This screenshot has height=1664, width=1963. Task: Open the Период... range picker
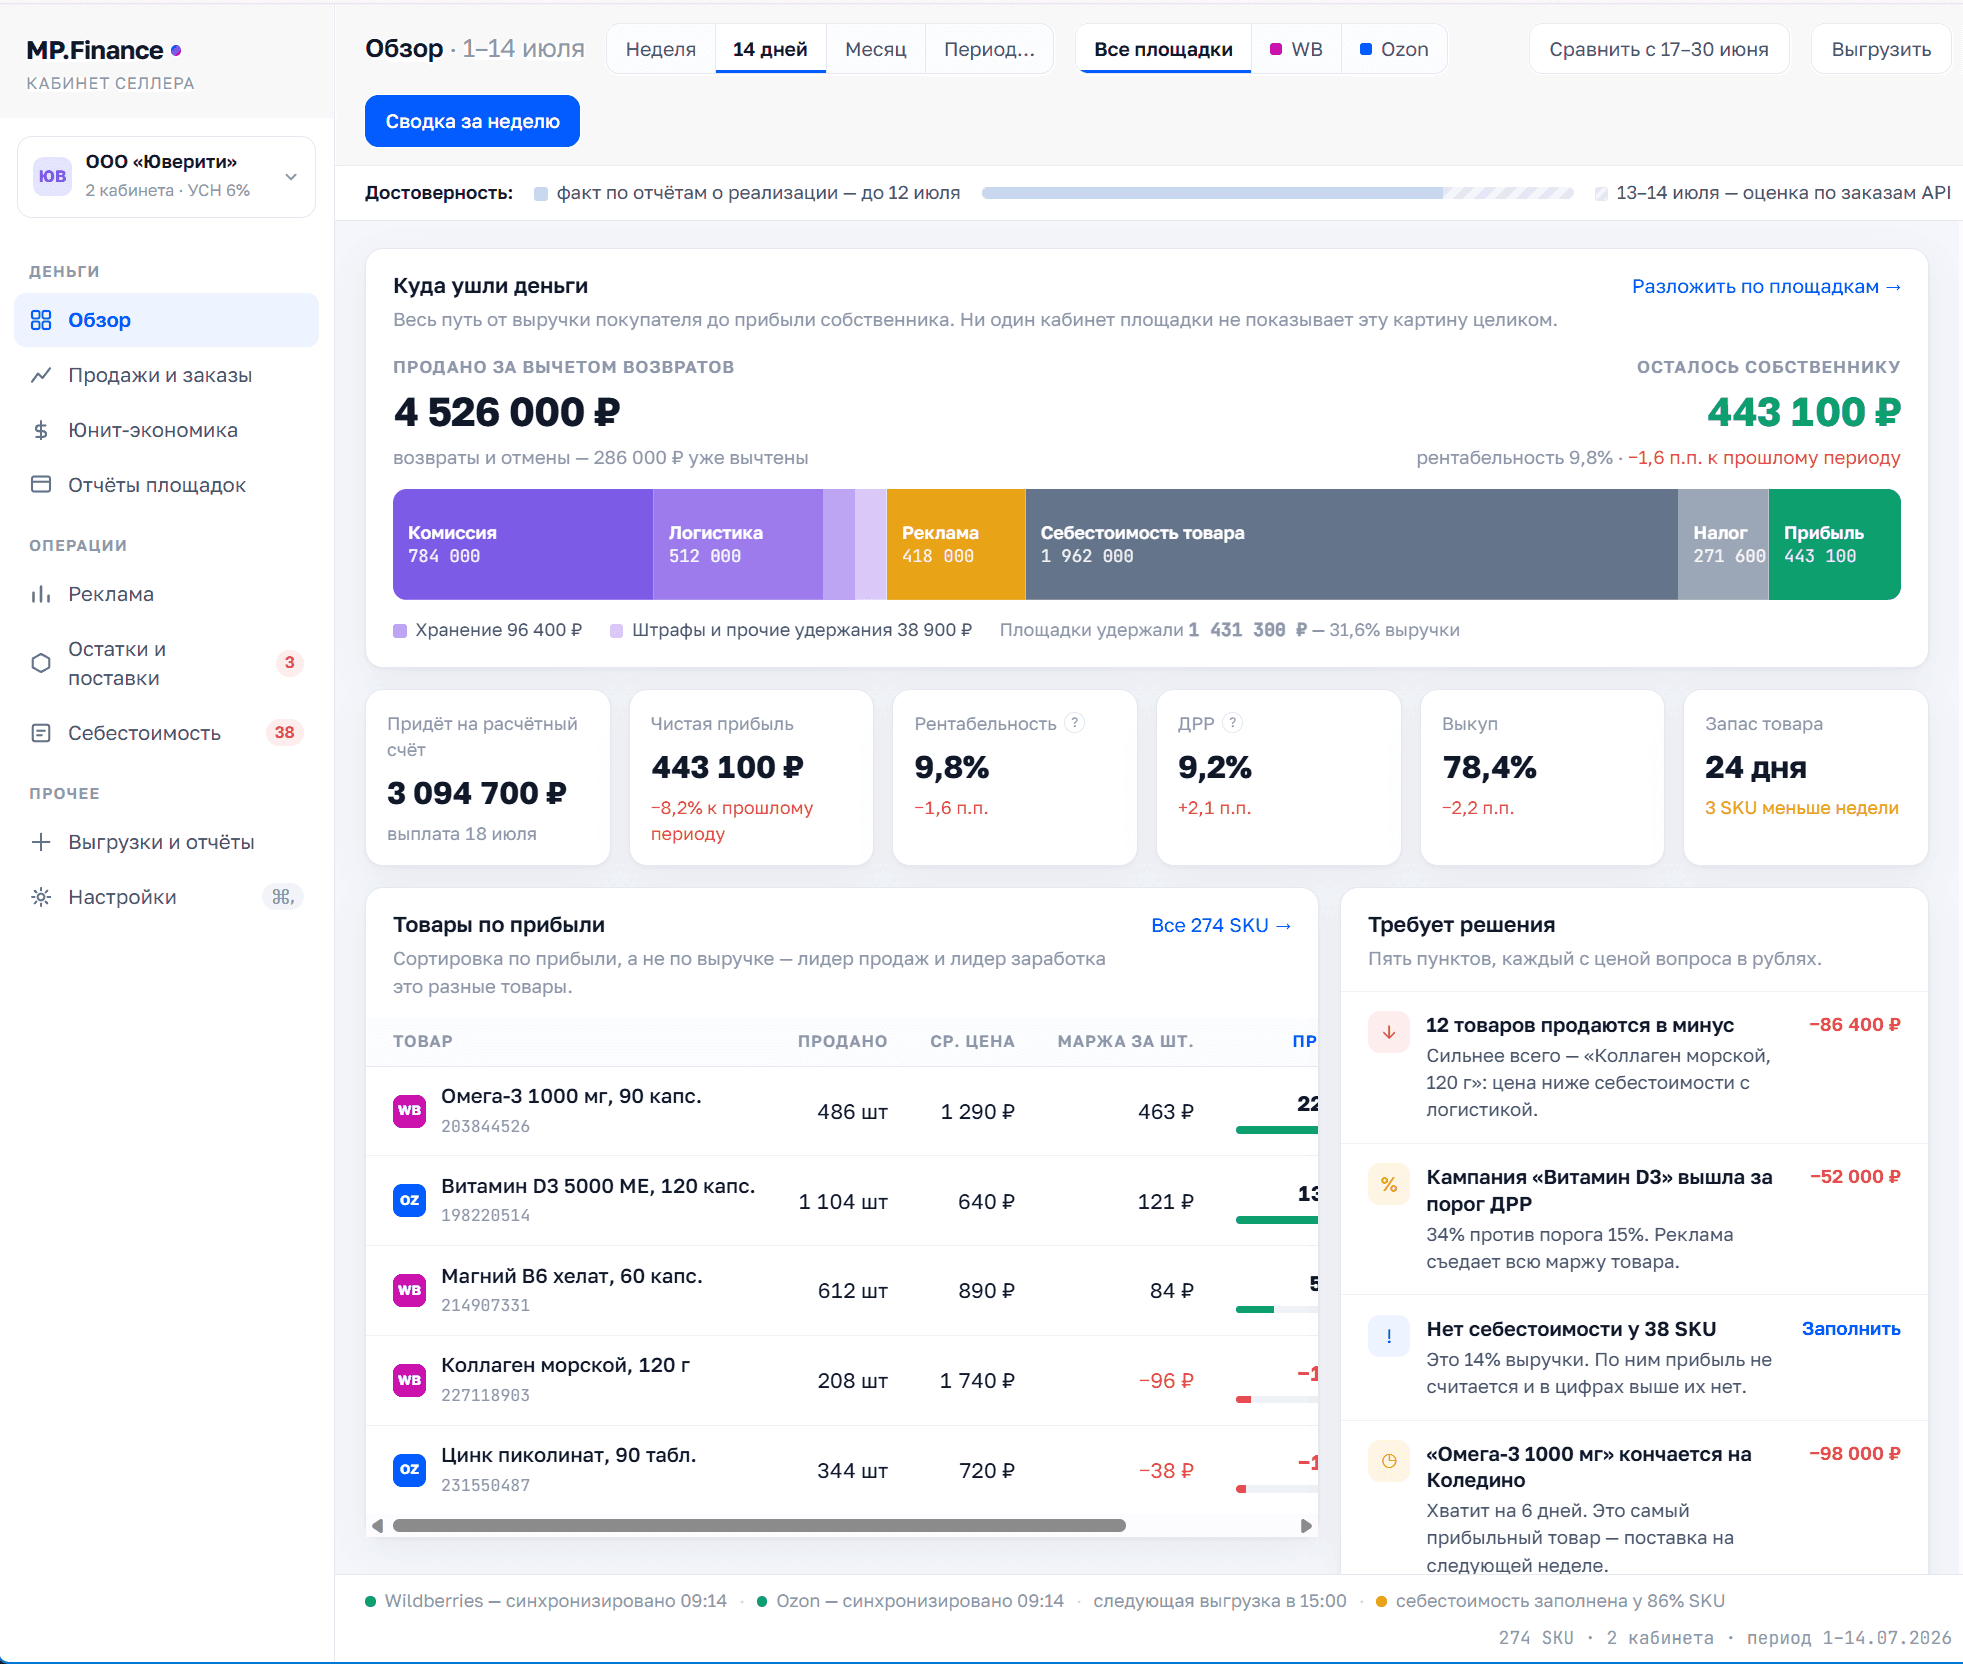pos(989,49)
